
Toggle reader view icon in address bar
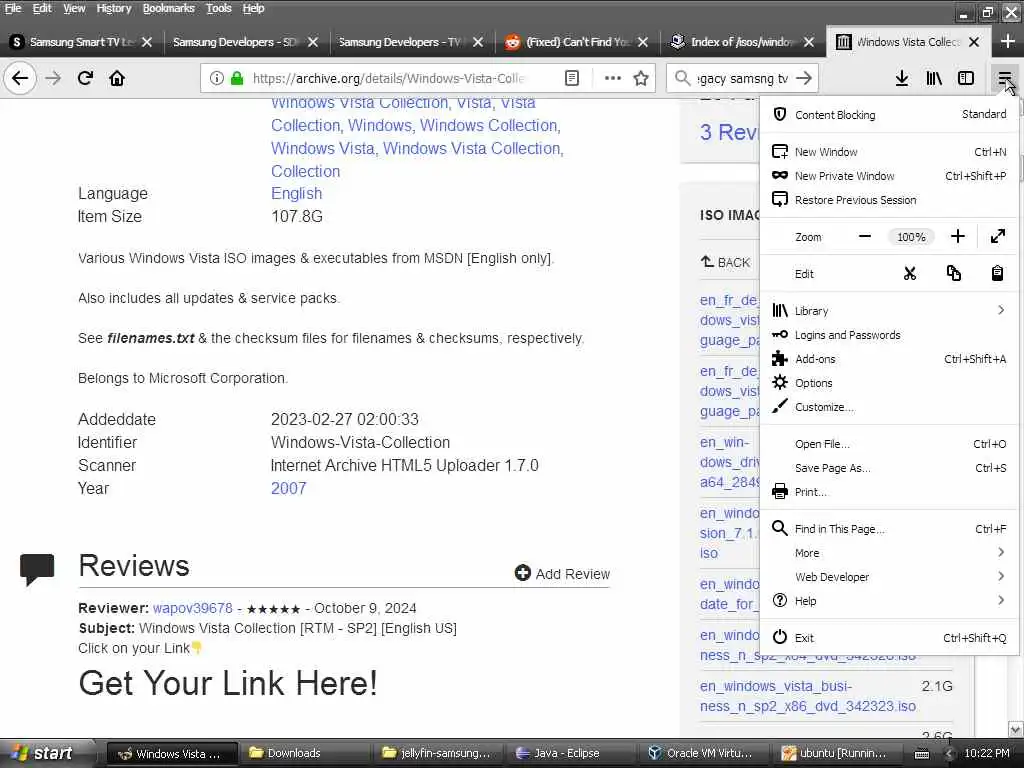[x=571, y=78]
